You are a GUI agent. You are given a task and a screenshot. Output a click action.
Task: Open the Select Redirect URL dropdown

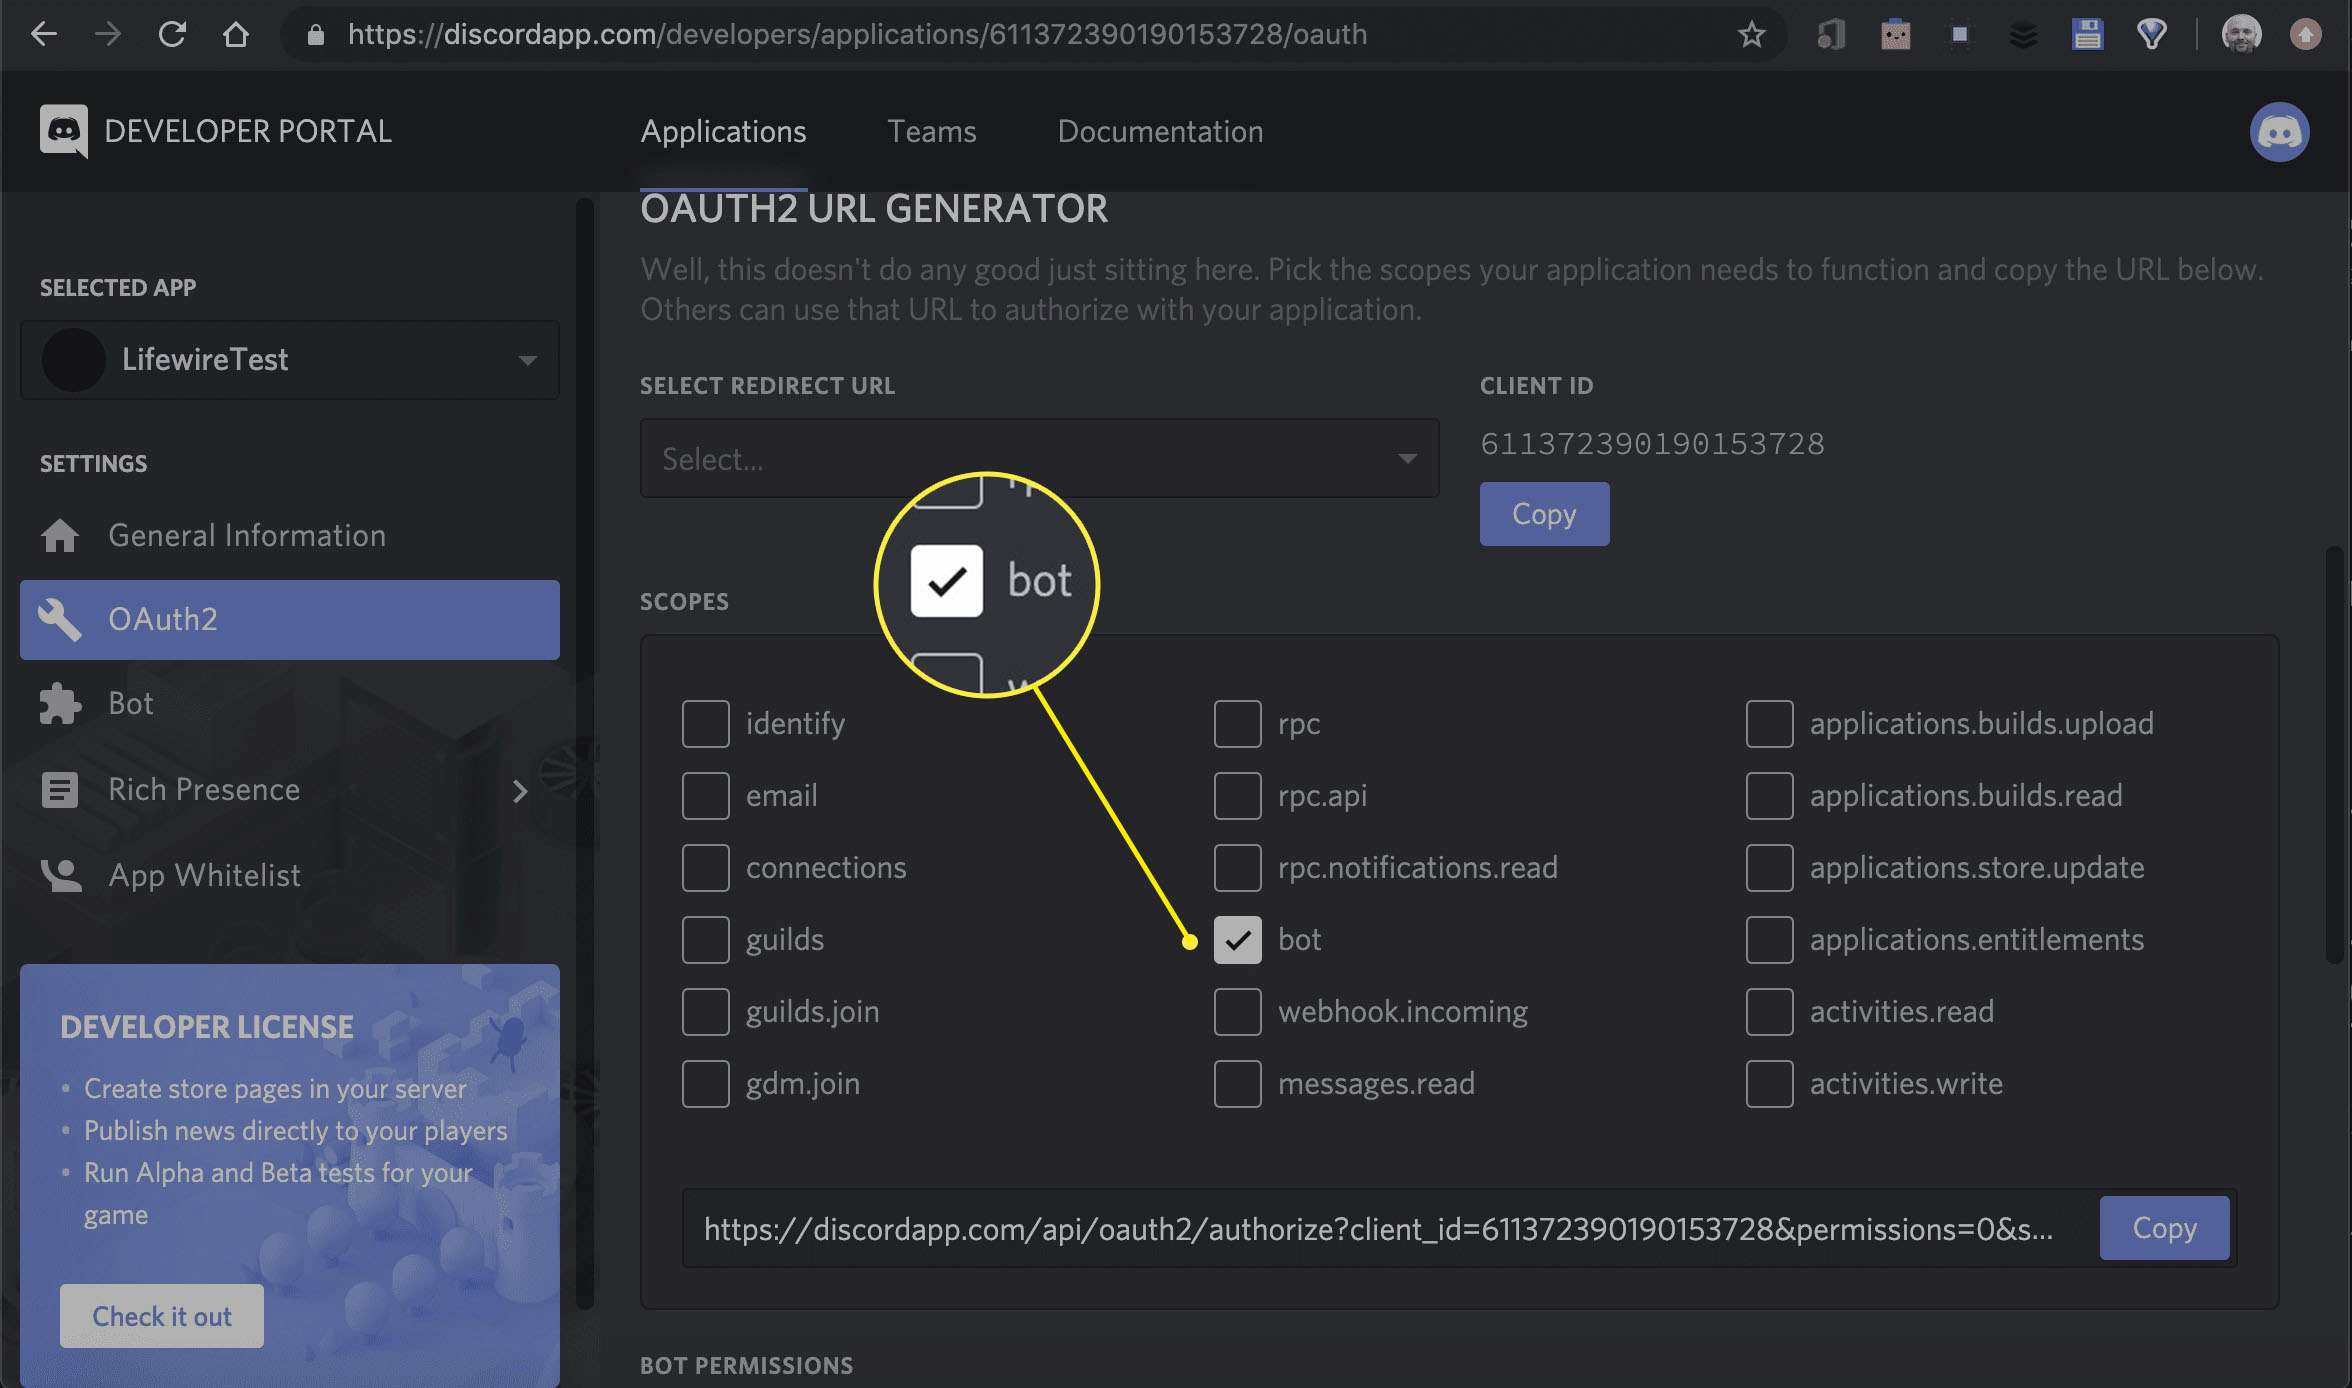click(1040, 458)
